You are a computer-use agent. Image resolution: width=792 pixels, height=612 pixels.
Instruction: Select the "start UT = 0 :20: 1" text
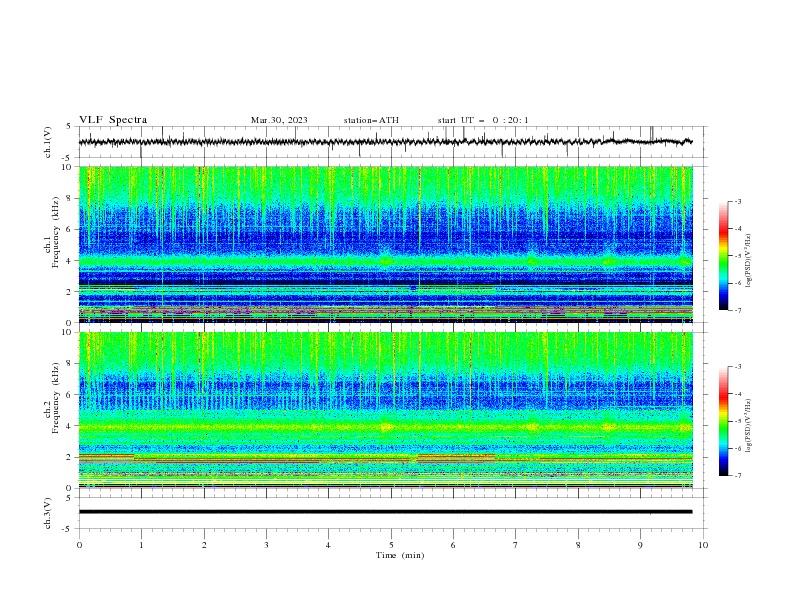(483, 120)
